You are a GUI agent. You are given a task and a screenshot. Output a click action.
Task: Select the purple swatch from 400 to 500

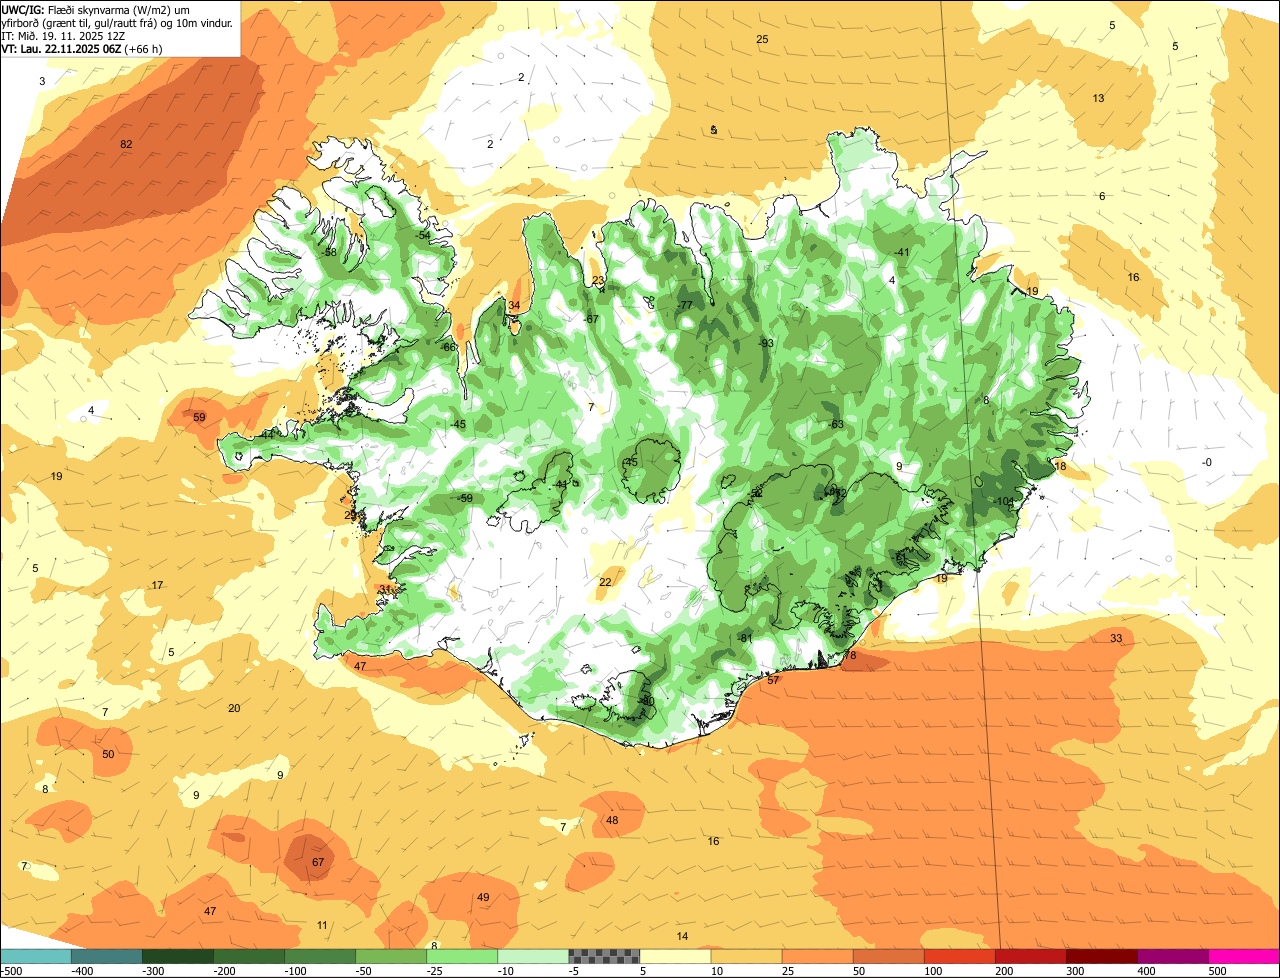(x=1172, y=956)
